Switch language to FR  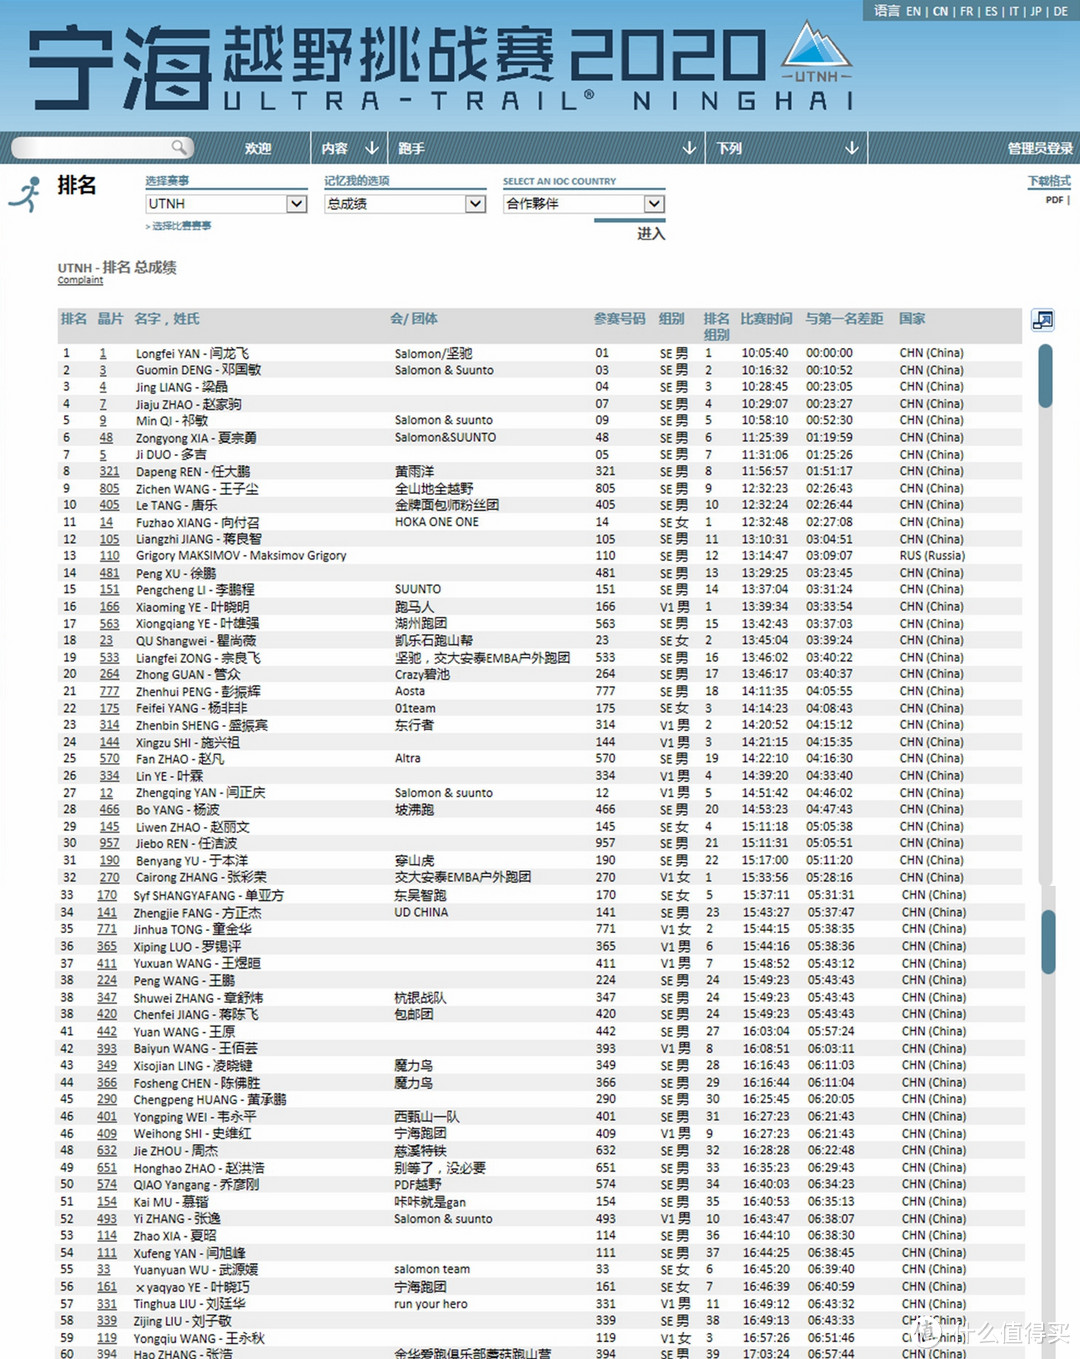pos(967,11)
